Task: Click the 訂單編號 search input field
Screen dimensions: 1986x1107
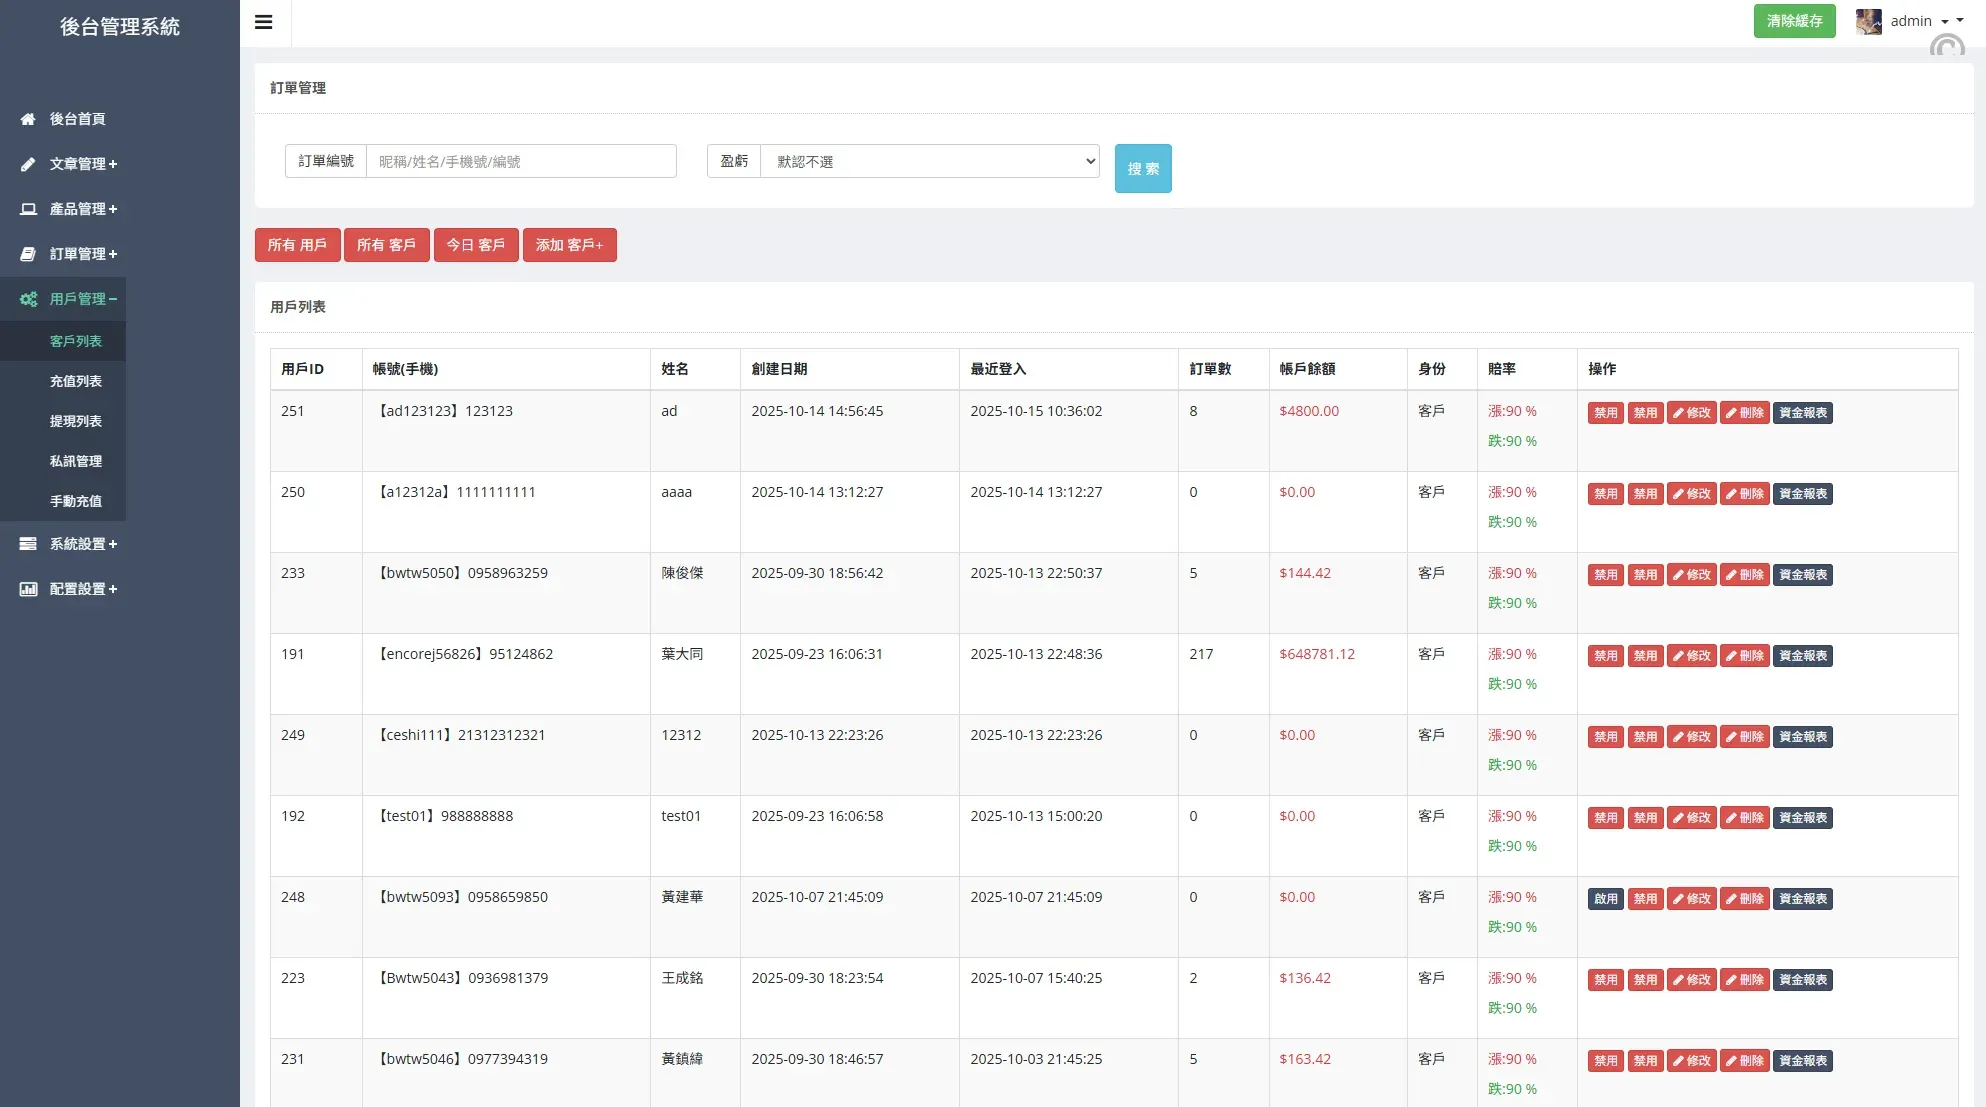Action: [521, 161]
